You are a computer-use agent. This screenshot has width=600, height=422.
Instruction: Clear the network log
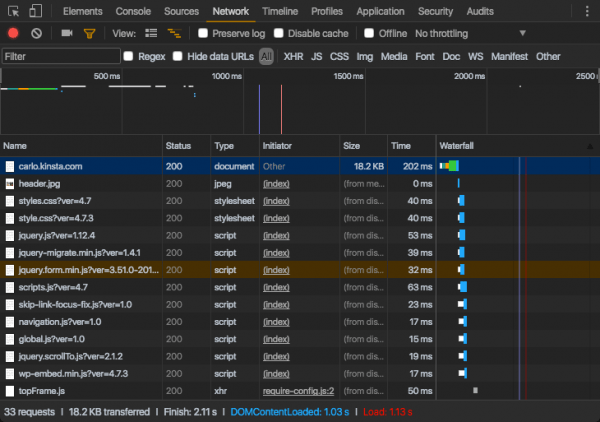coord(36,33)
